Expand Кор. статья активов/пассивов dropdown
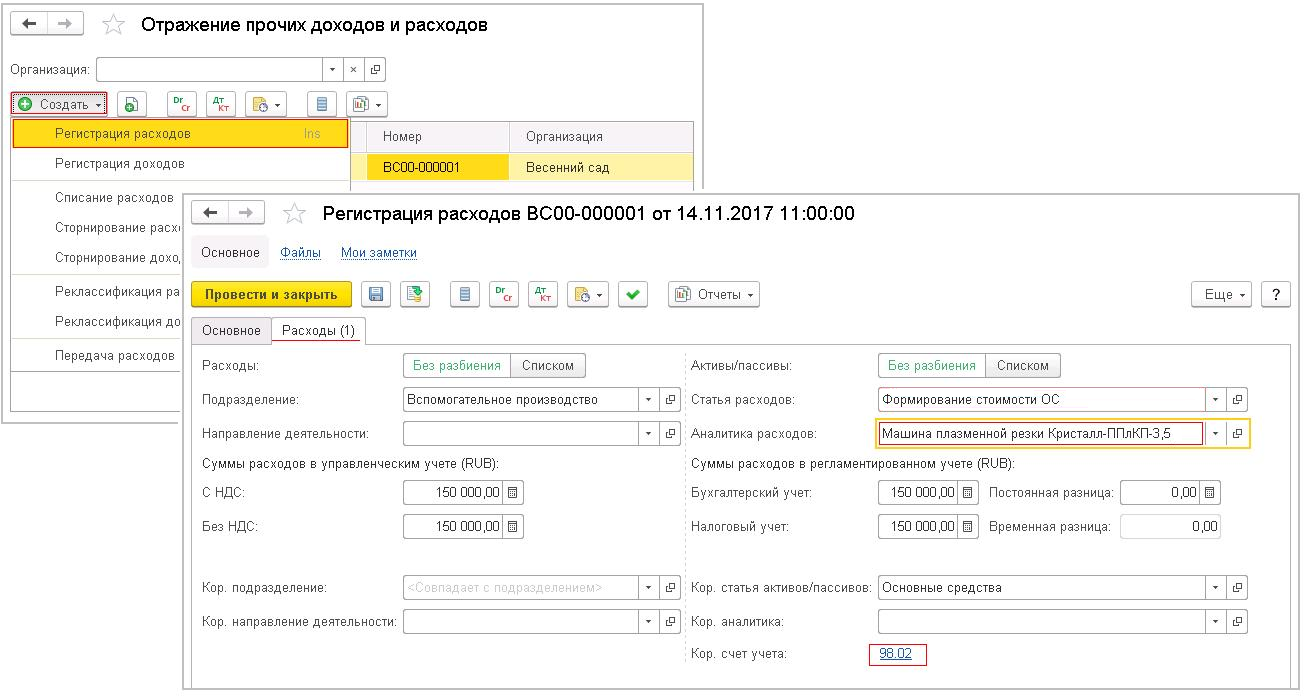The height and width of the screenshot is (700, 1314). pyautogui.click(x=1216, y=587)
